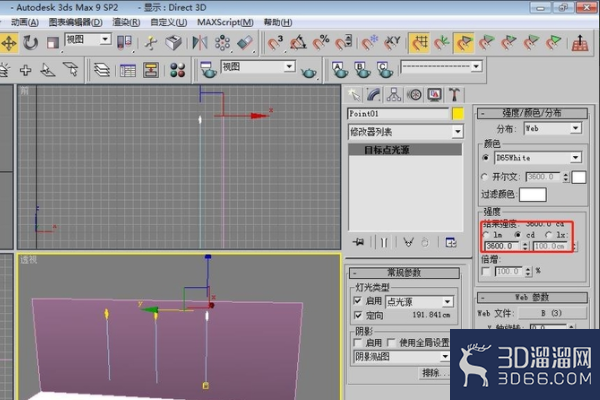This screenshot has width=600, height=400.
Task: Click the yellow object color swatch
Action: (458, 113)
